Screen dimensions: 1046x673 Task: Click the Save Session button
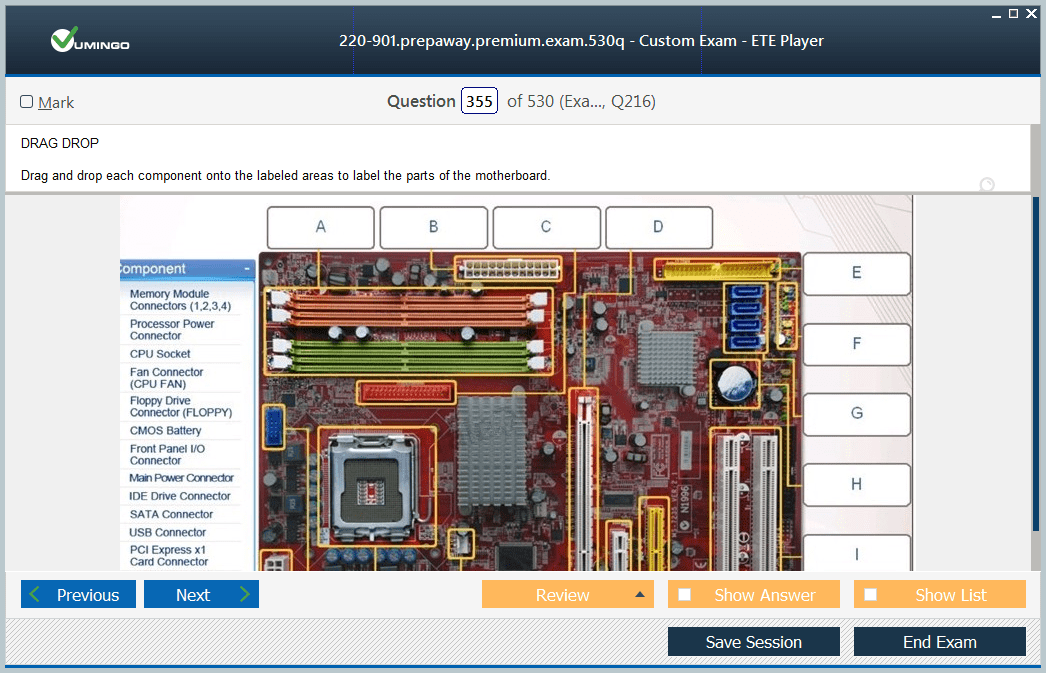point(753,642)
